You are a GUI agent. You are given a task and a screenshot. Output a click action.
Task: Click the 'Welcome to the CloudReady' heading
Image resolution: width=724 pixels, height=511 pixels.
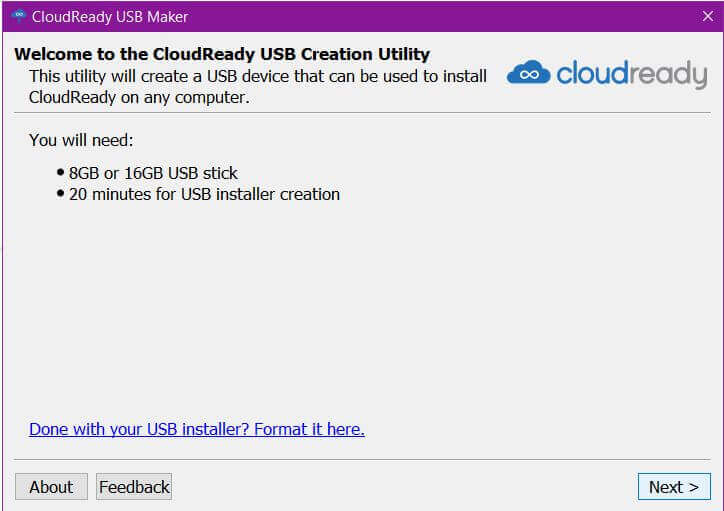click(x=222, y=54)
